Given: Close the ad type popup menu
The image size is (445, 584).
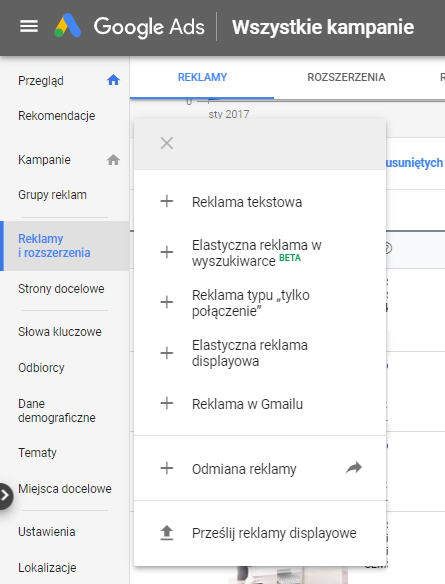Looking at the screenshot, I should 166,143.
